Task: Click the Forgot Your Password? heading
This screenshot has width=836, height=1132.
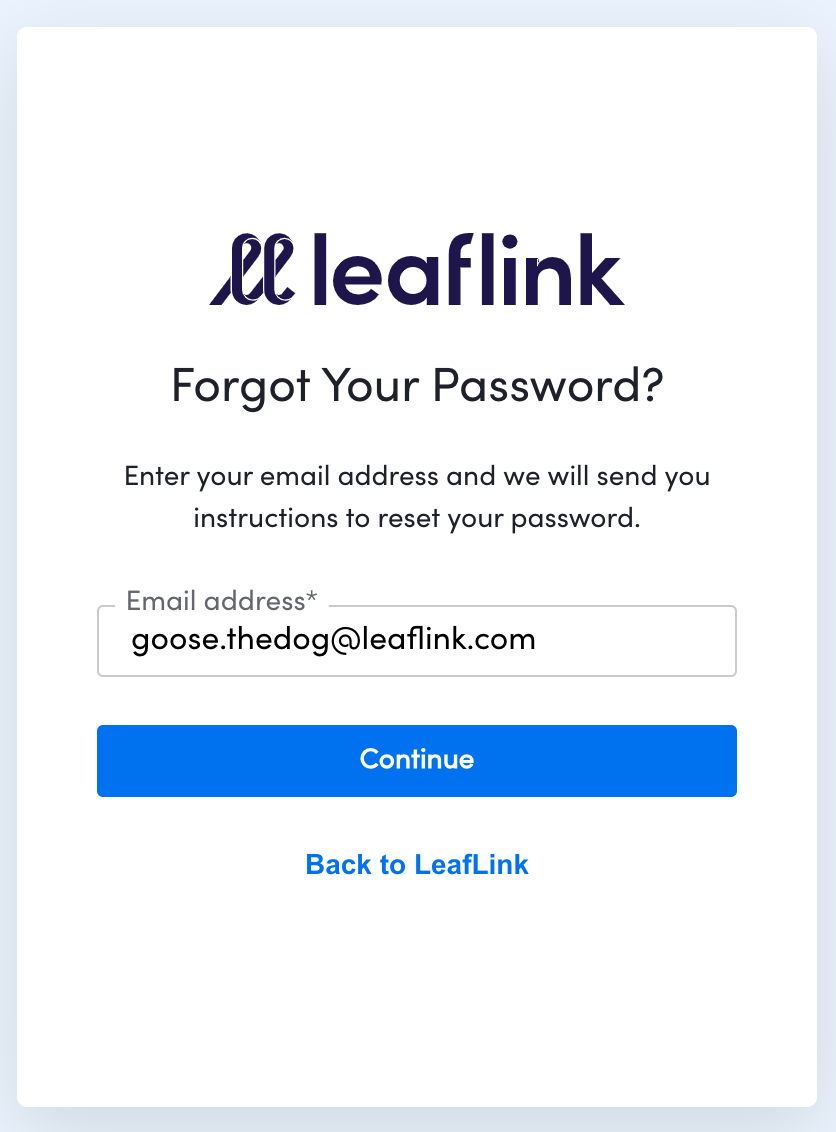Action: (417, 386)
